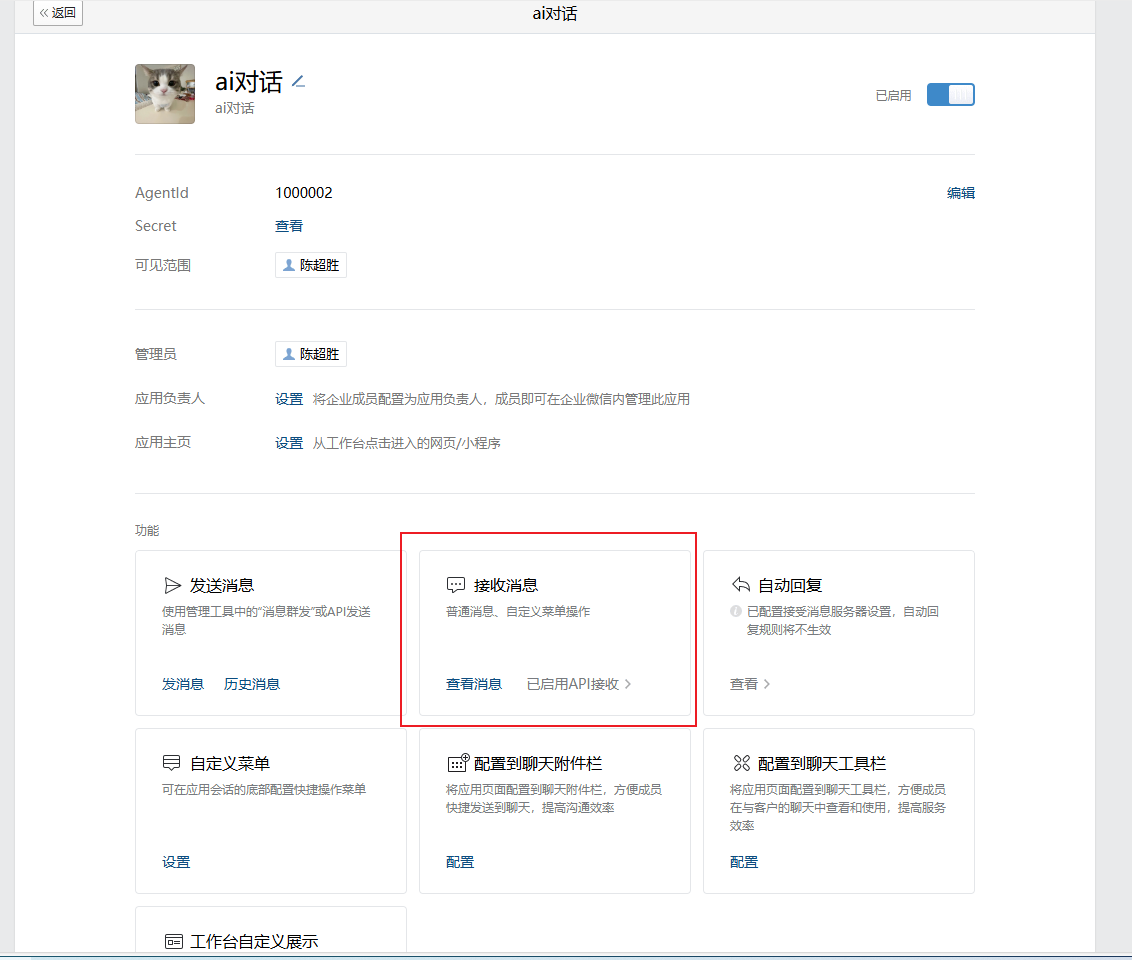Click the 接收消息 card heading

pyautogui.click(x=505, y=585)
